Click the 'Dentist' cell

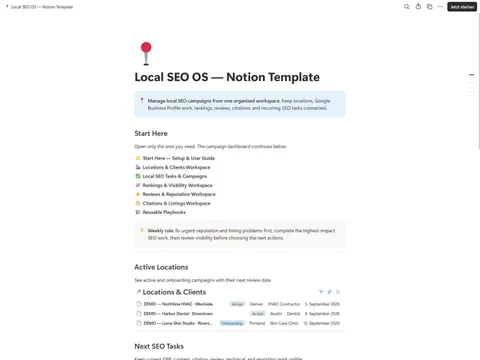(x=293, y=314)
